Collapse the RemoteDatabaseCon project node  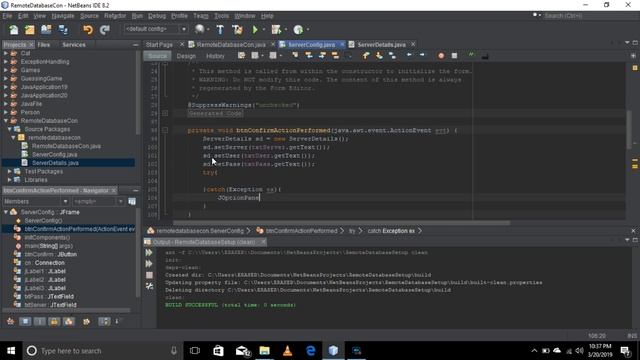[6, 121]
